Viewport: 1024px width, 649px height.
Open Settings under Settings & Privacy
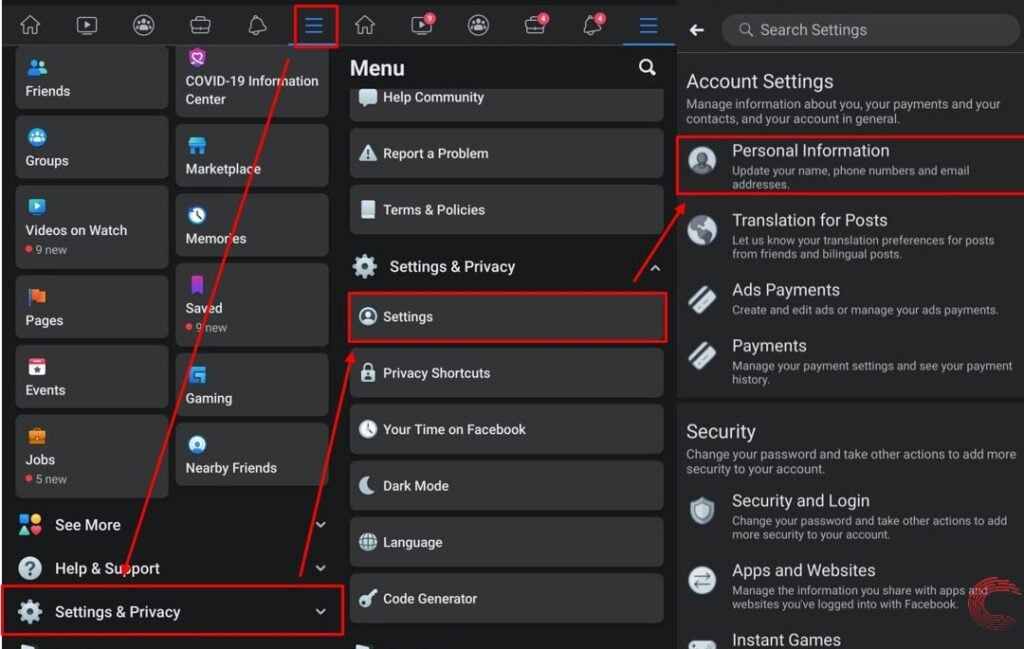(507, 317)
